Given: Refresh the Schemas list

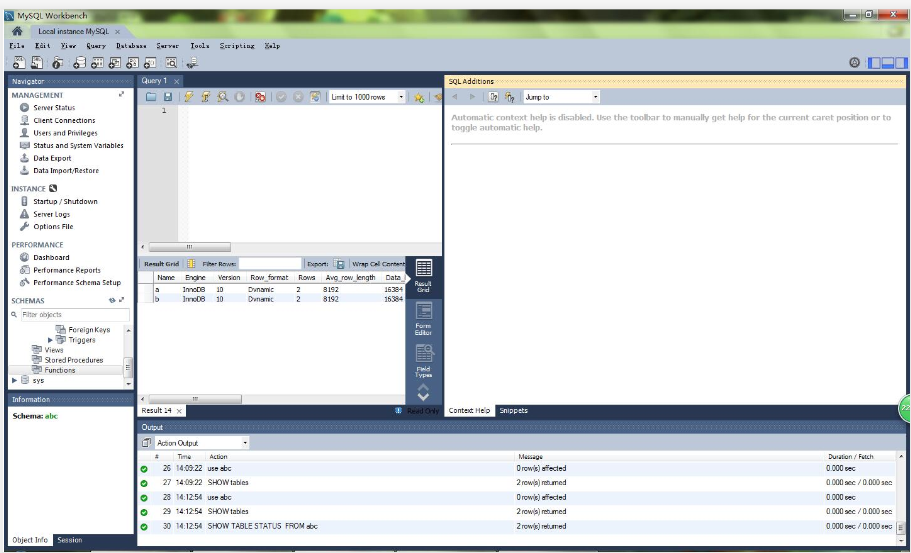Looking at the screenshot, I should click(112, 300).
